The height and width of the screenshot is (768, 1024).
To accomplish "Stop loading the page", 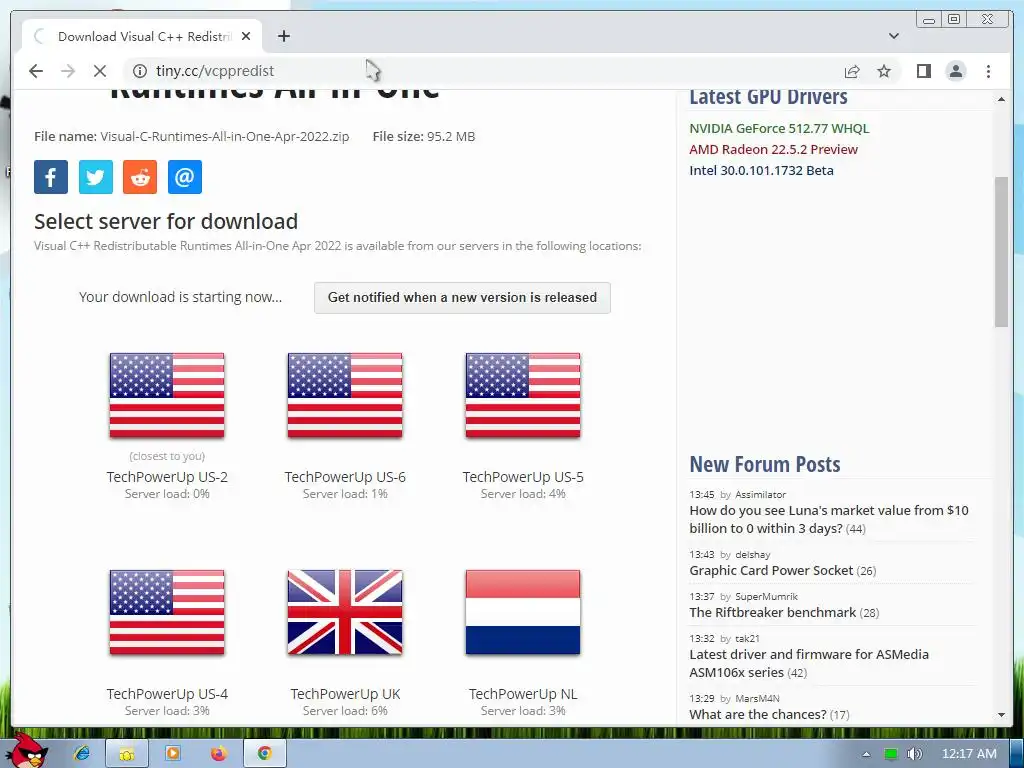I will pyautogui.click(x=100, y=71).
